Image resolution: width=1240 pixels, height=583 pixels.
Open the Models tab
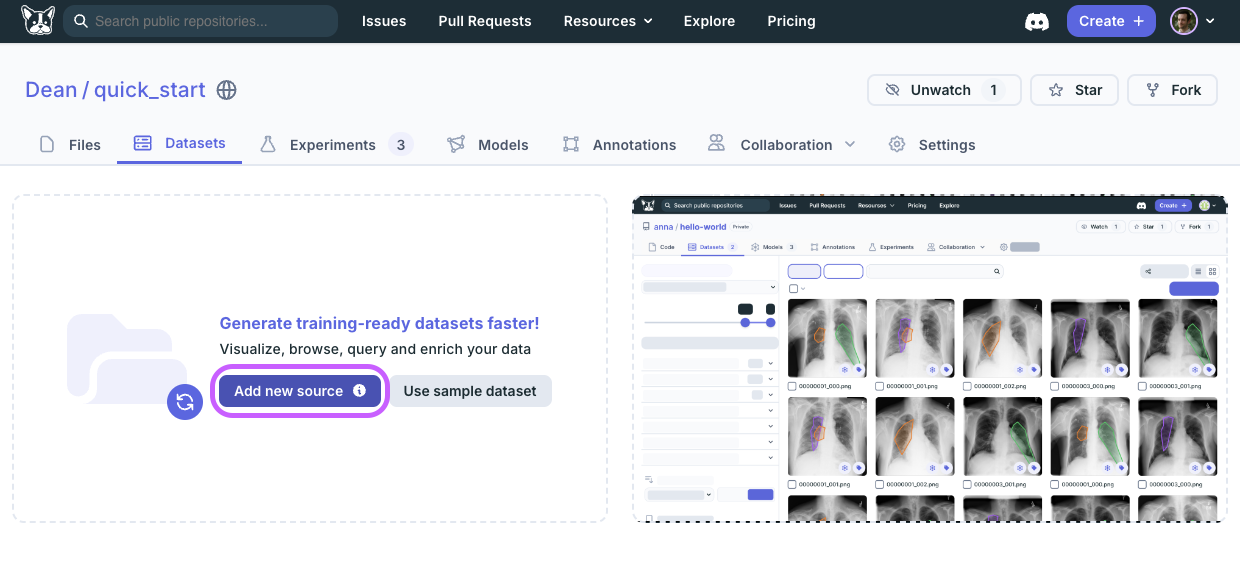click(488, 144)
